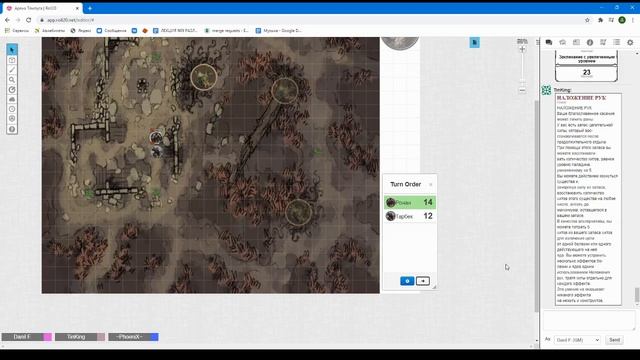This screenshot has width=640, height=360.
Task: Open the merge requests bookmark
Action: coord(227,31)
